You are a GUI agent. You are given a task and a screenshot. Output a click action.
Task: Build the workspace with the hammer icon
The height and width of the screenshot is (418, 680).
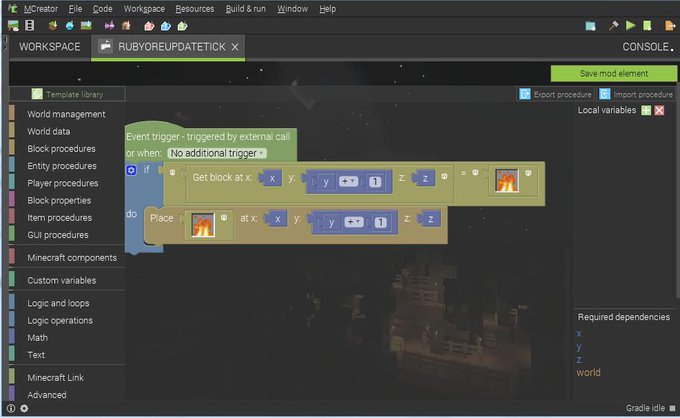point(613,26)
